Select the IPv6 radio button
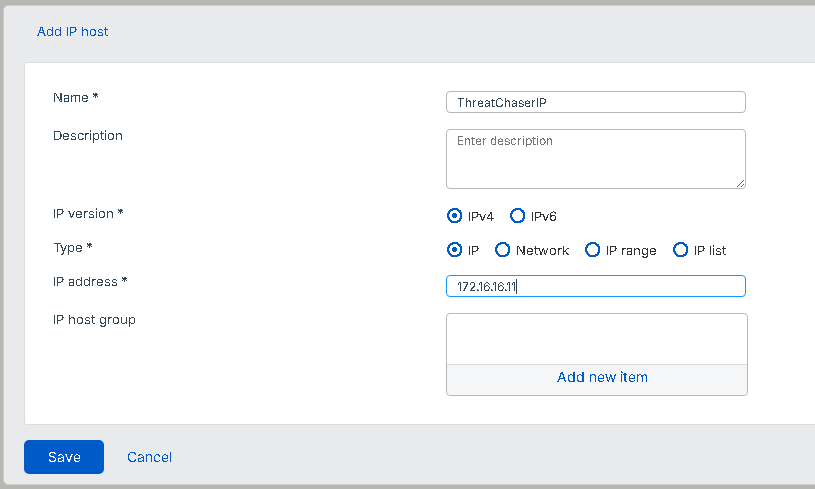This screenshot has width=815, height=489. click(517, 216)
